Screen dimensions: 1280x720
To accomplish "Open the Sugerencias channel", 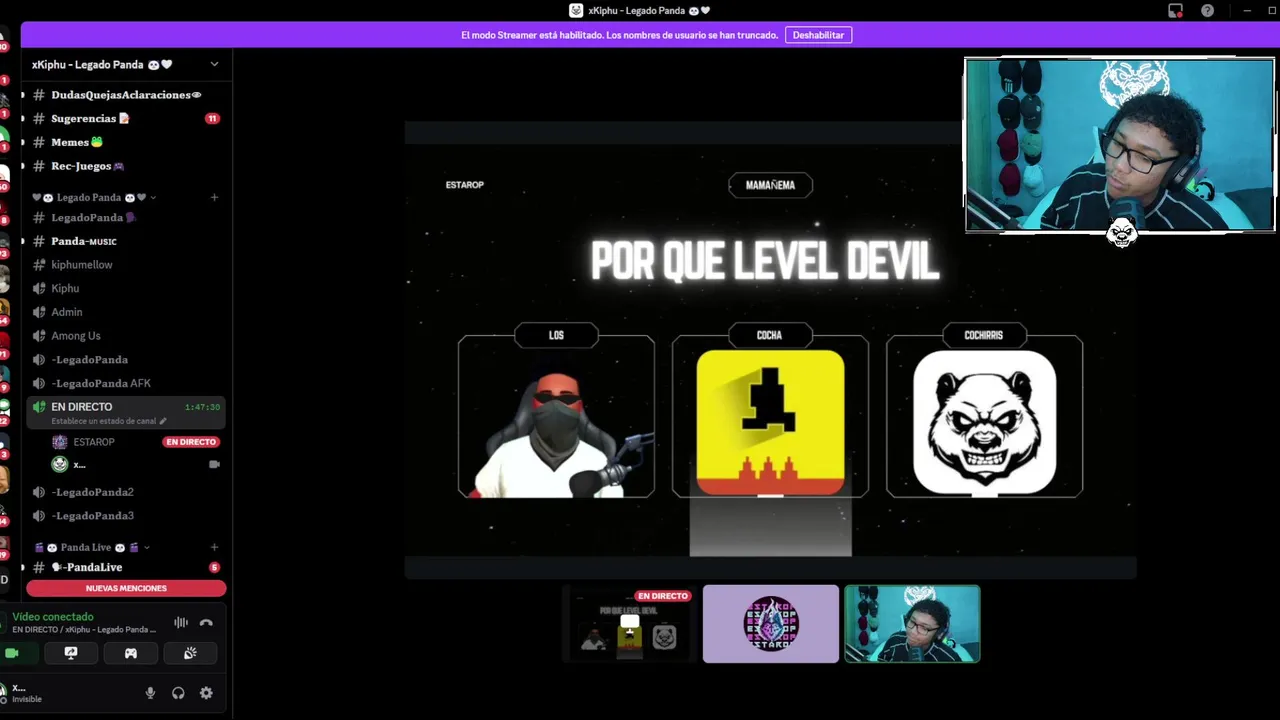I will 125,118.
